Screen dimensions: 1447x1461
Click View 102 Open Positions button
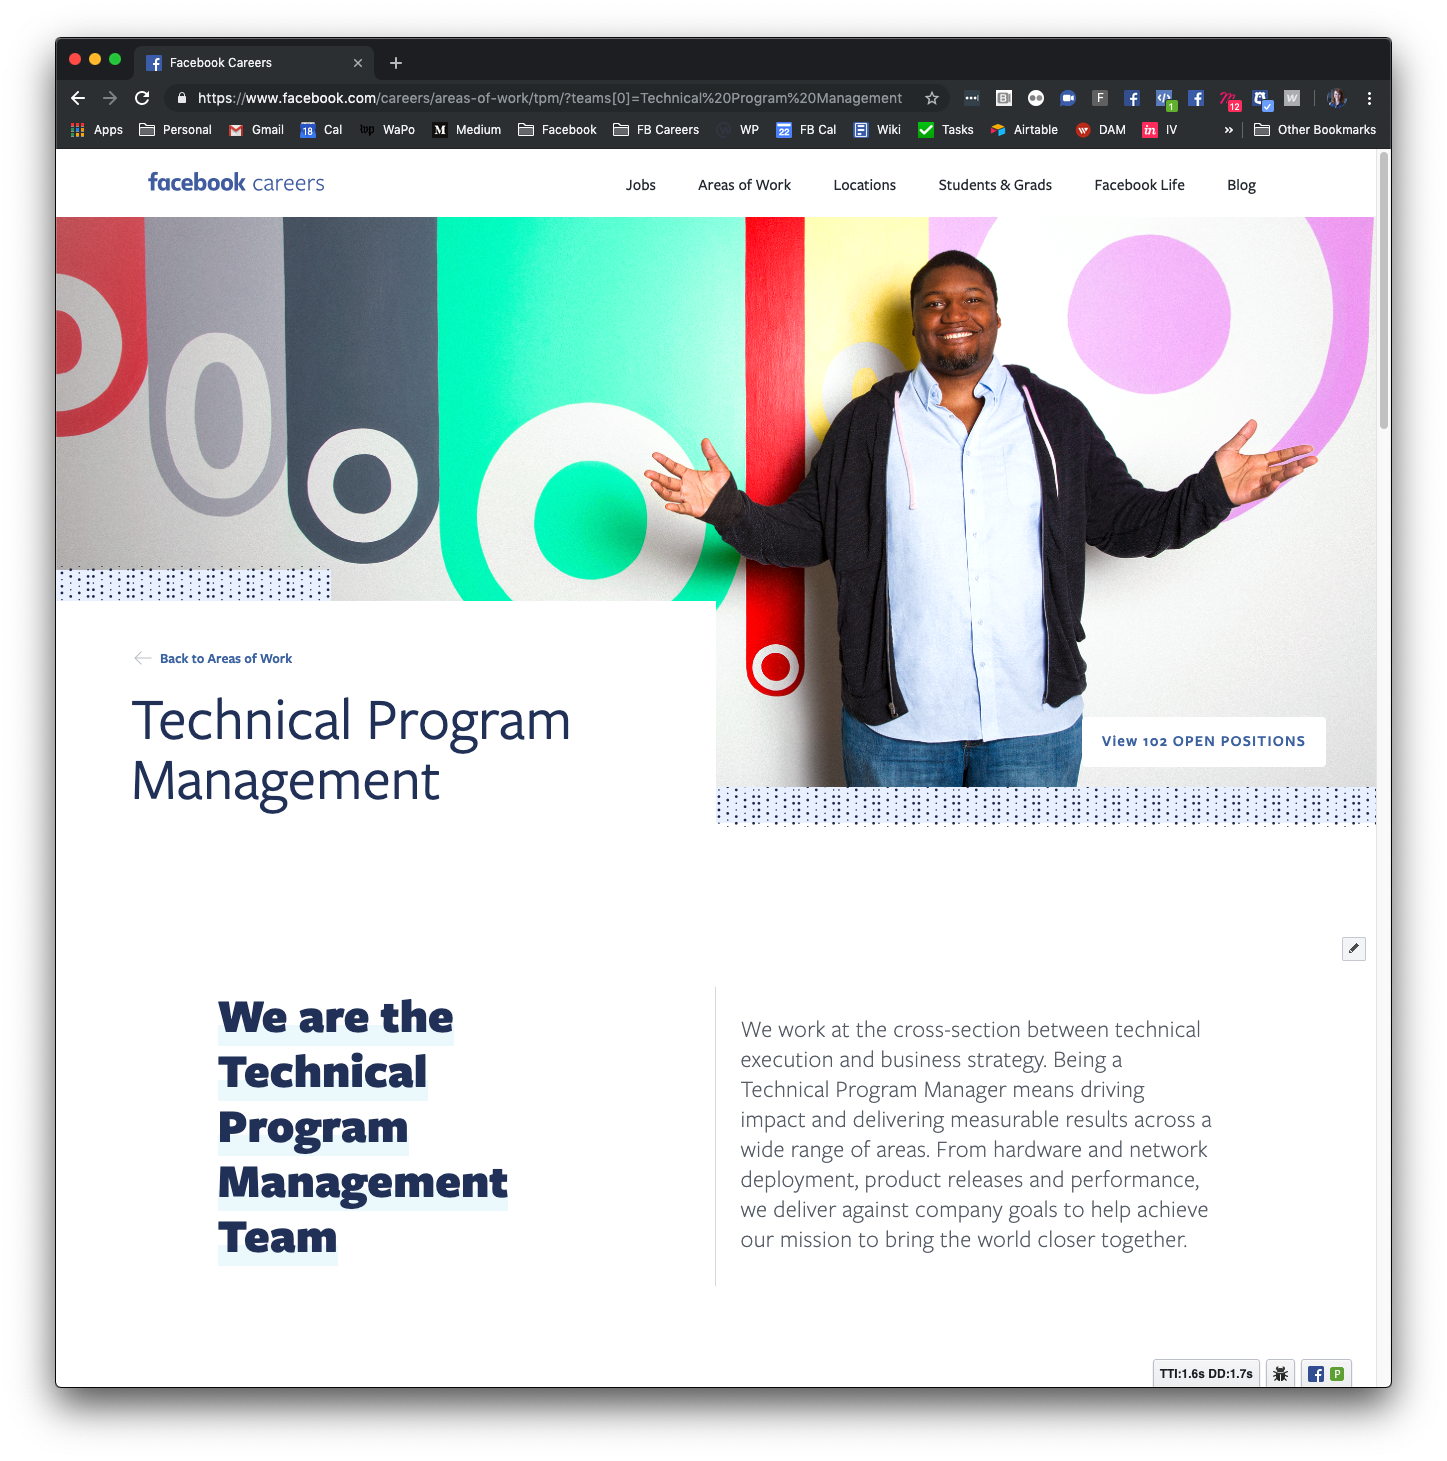[1203, 741]
